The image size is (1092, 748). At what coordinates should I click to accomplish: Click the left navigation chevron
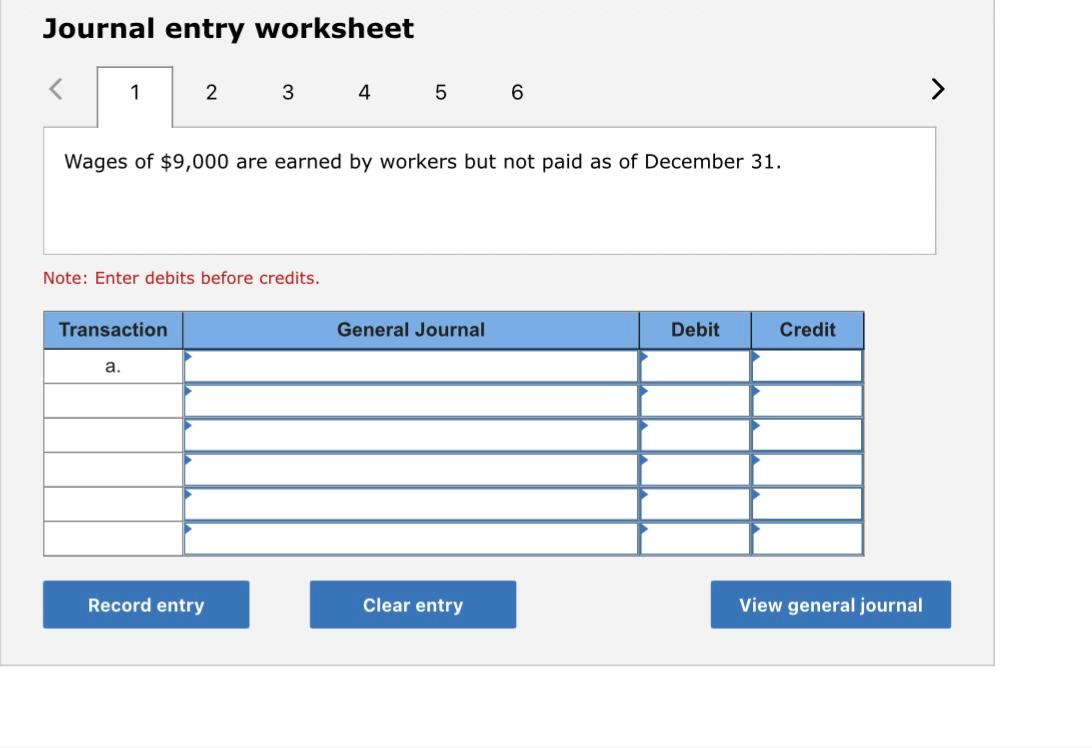coord(55,89)
